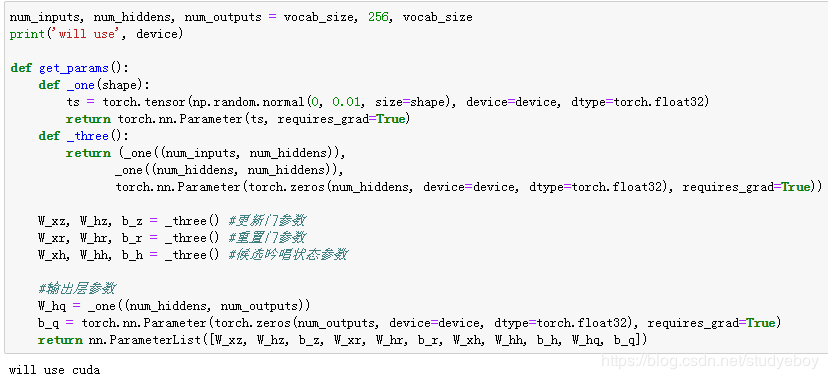Click the nn.ParameterList return statement
This screenshot has width=828, height=379.
pos(342,340)
